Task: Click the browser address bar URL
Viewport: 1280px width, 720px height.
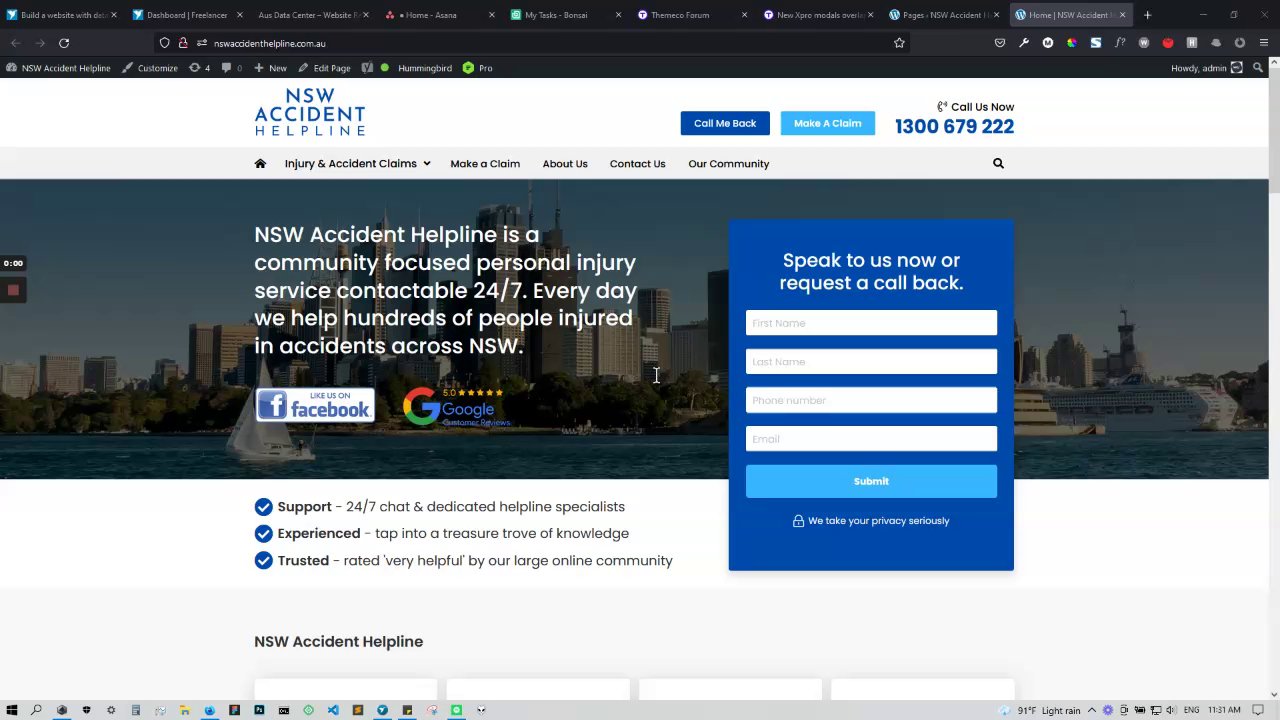Action: coord(269,43)
